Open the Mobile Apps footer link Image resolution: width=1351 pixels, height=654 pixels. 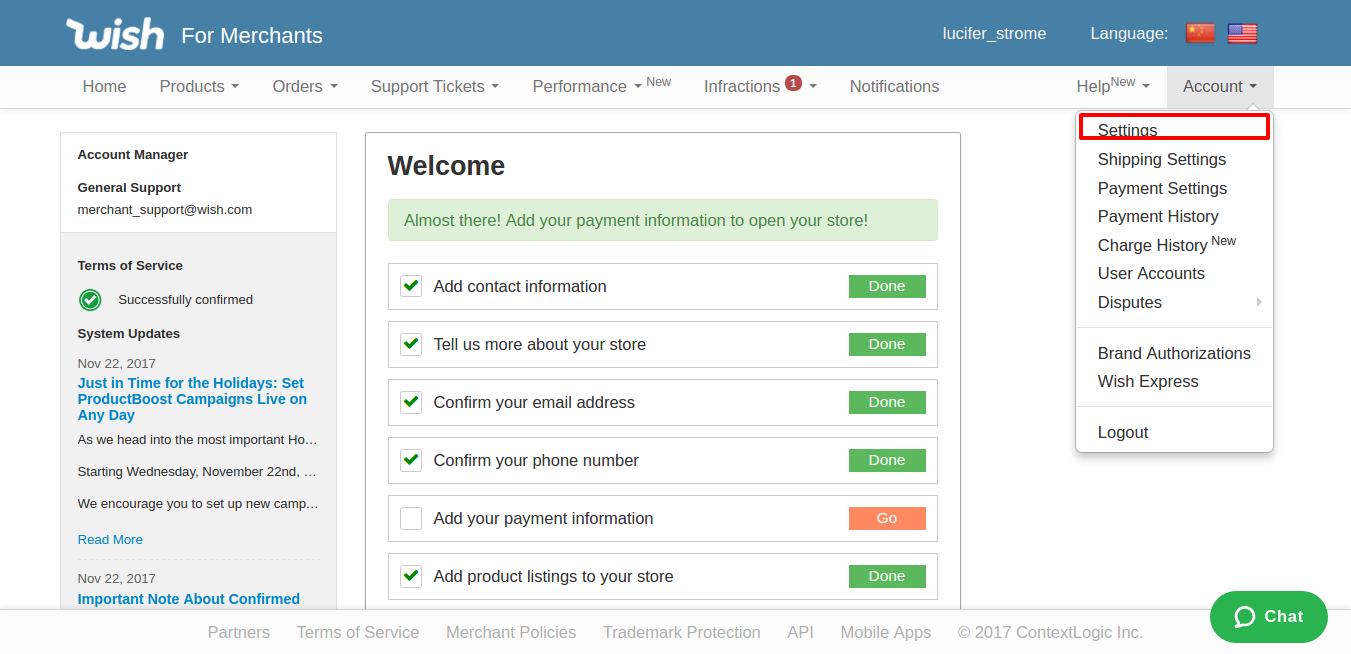pyautogui.click(x=886, y=632)
